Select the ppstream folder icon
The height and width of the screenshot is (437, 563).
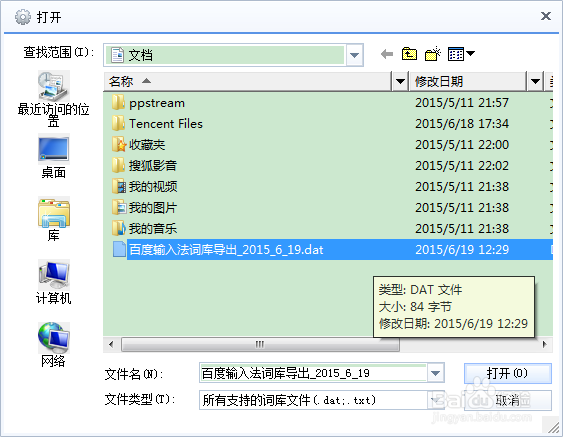point(118,103)
